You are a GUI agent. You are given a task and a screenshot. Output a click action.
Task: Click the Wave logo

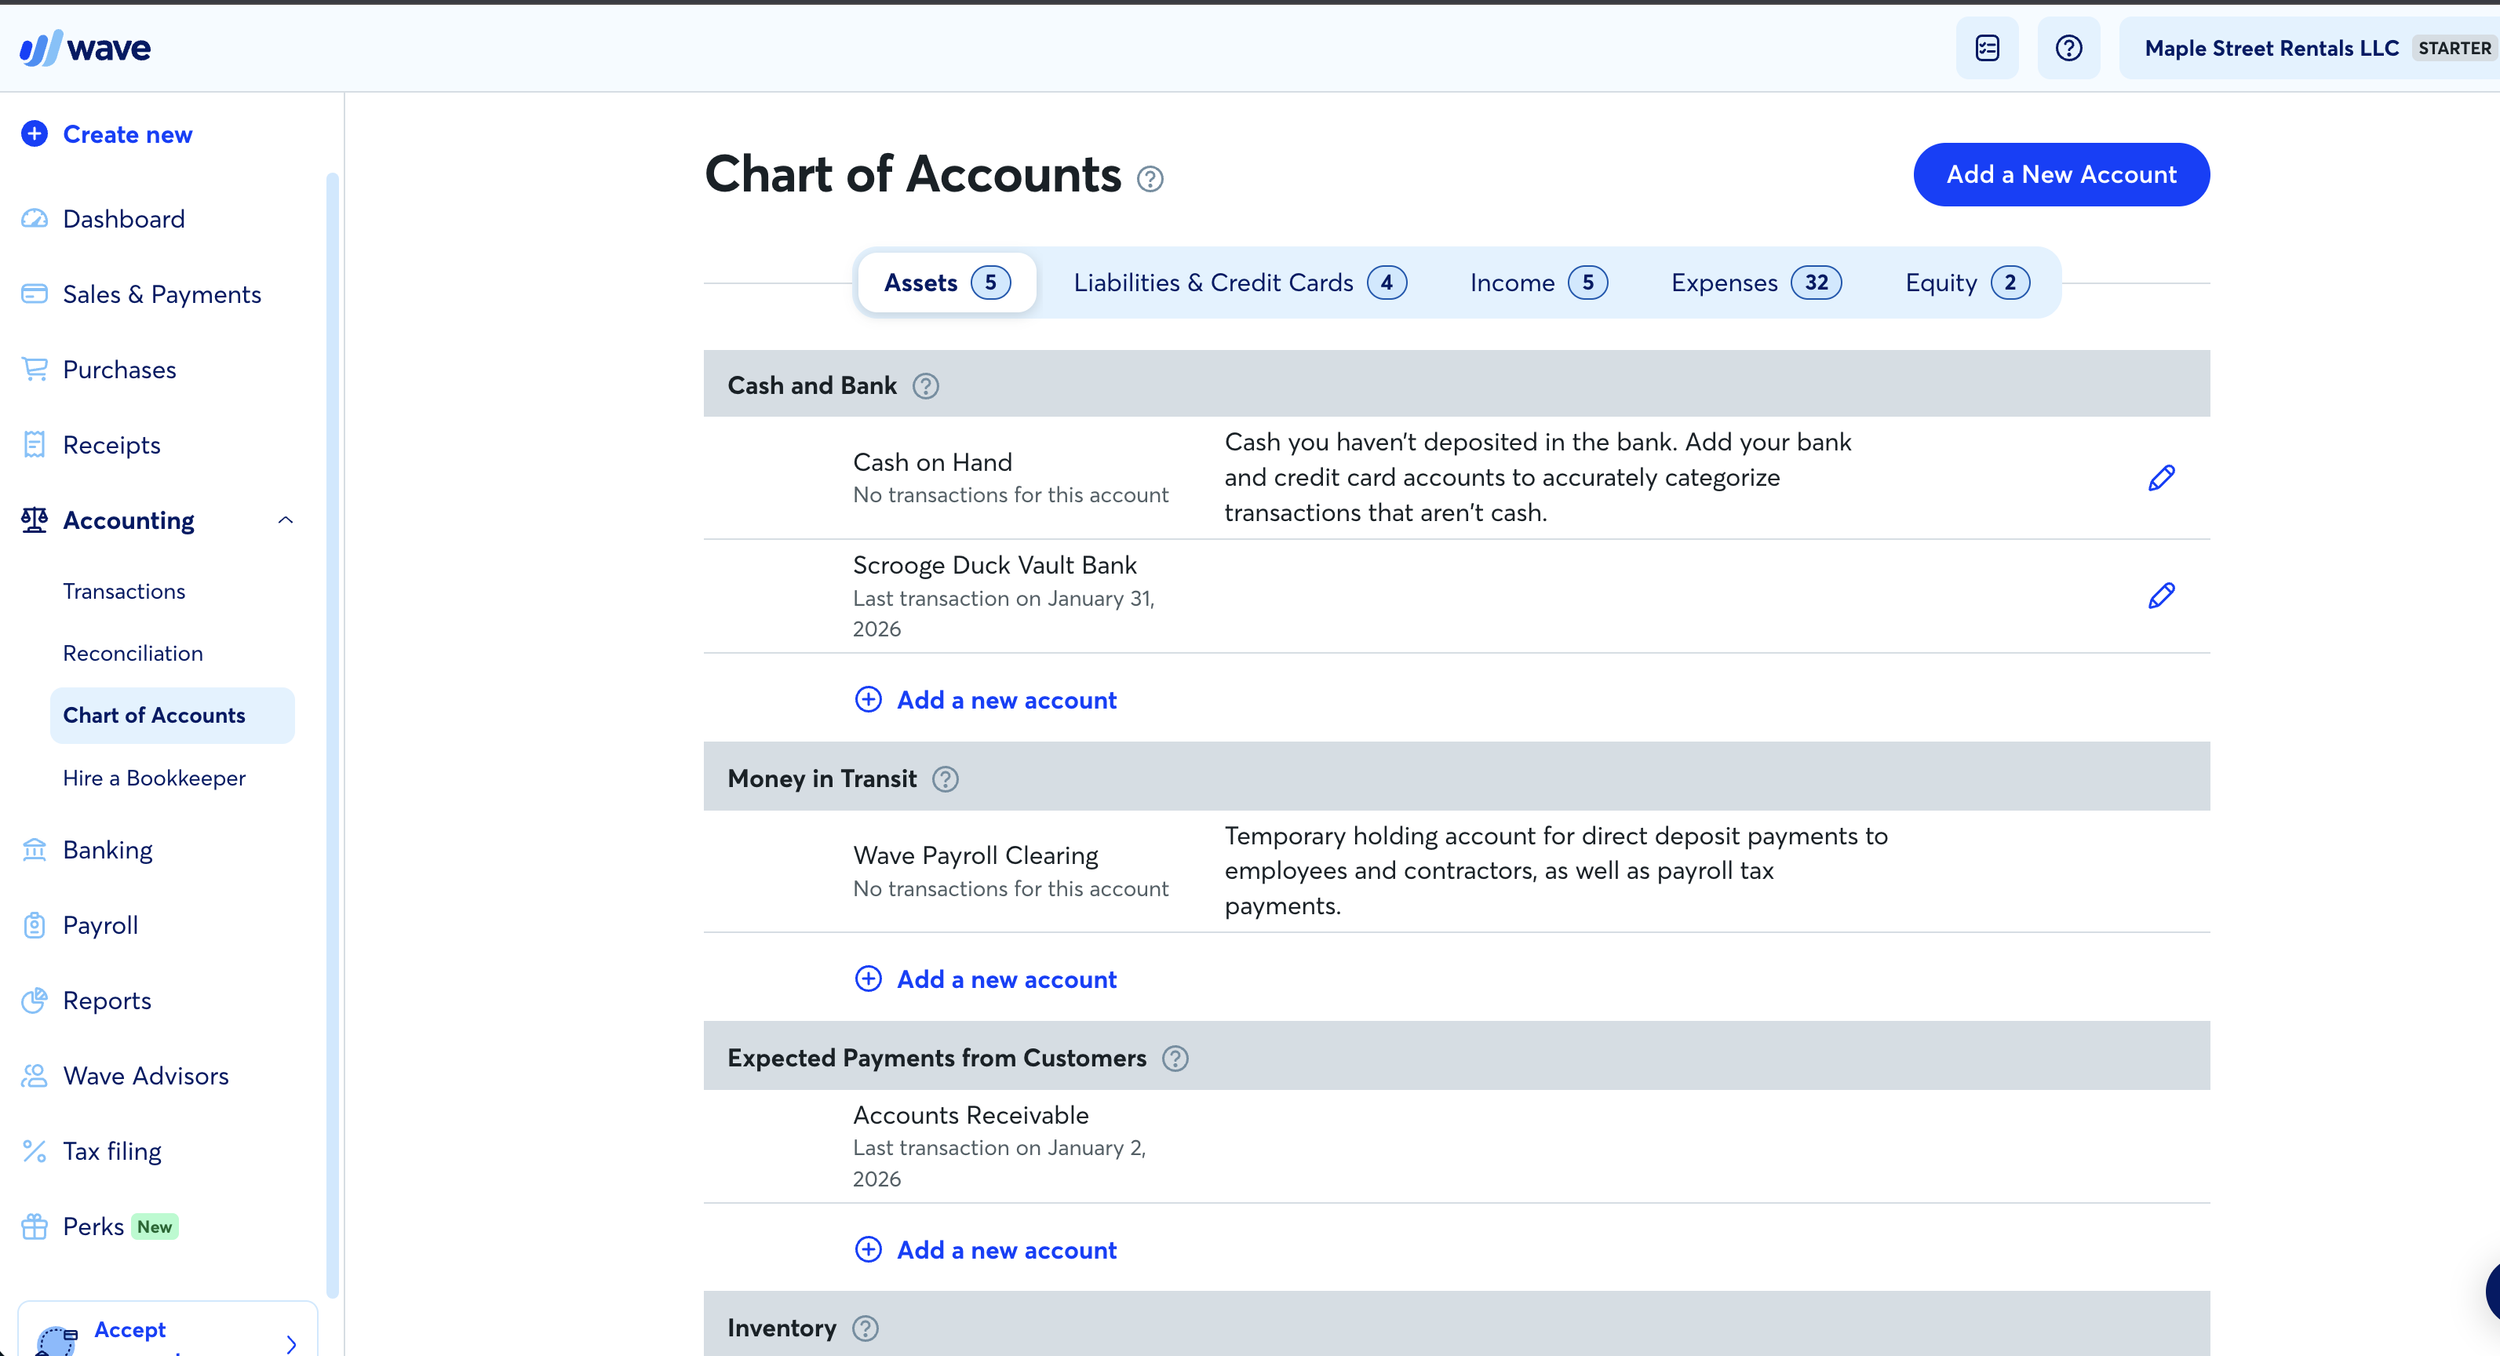[x=84, y=47]
